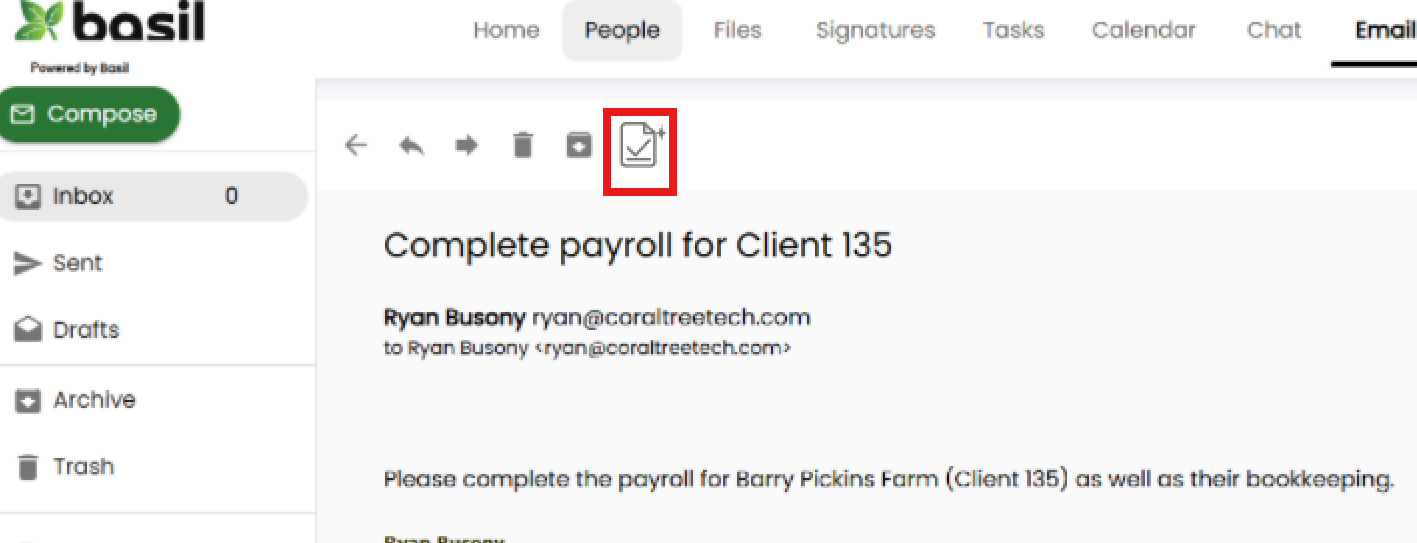Create task from email icon
This screenshot has width=1417, height=543.
click(x=640, y=146)
